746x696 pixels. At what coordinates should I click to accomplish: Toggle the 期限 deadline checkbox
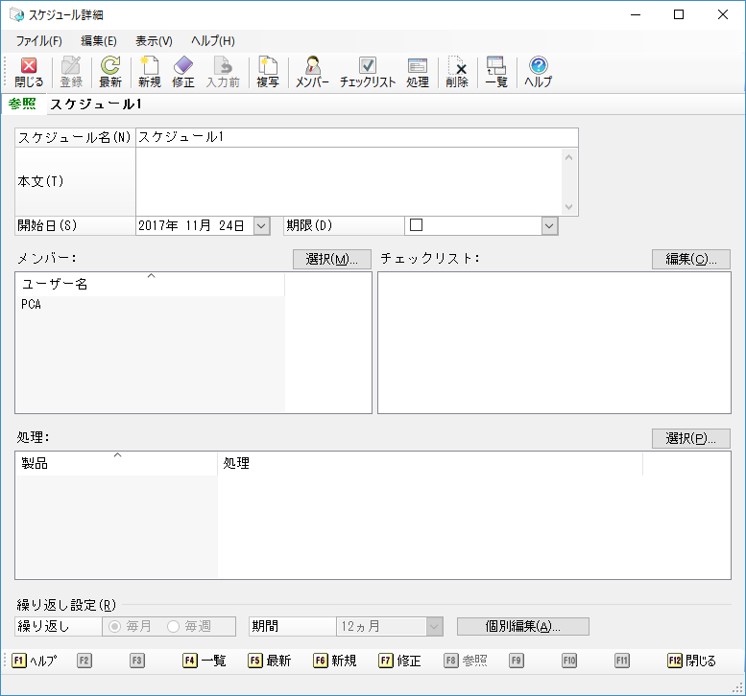(416, 225)
